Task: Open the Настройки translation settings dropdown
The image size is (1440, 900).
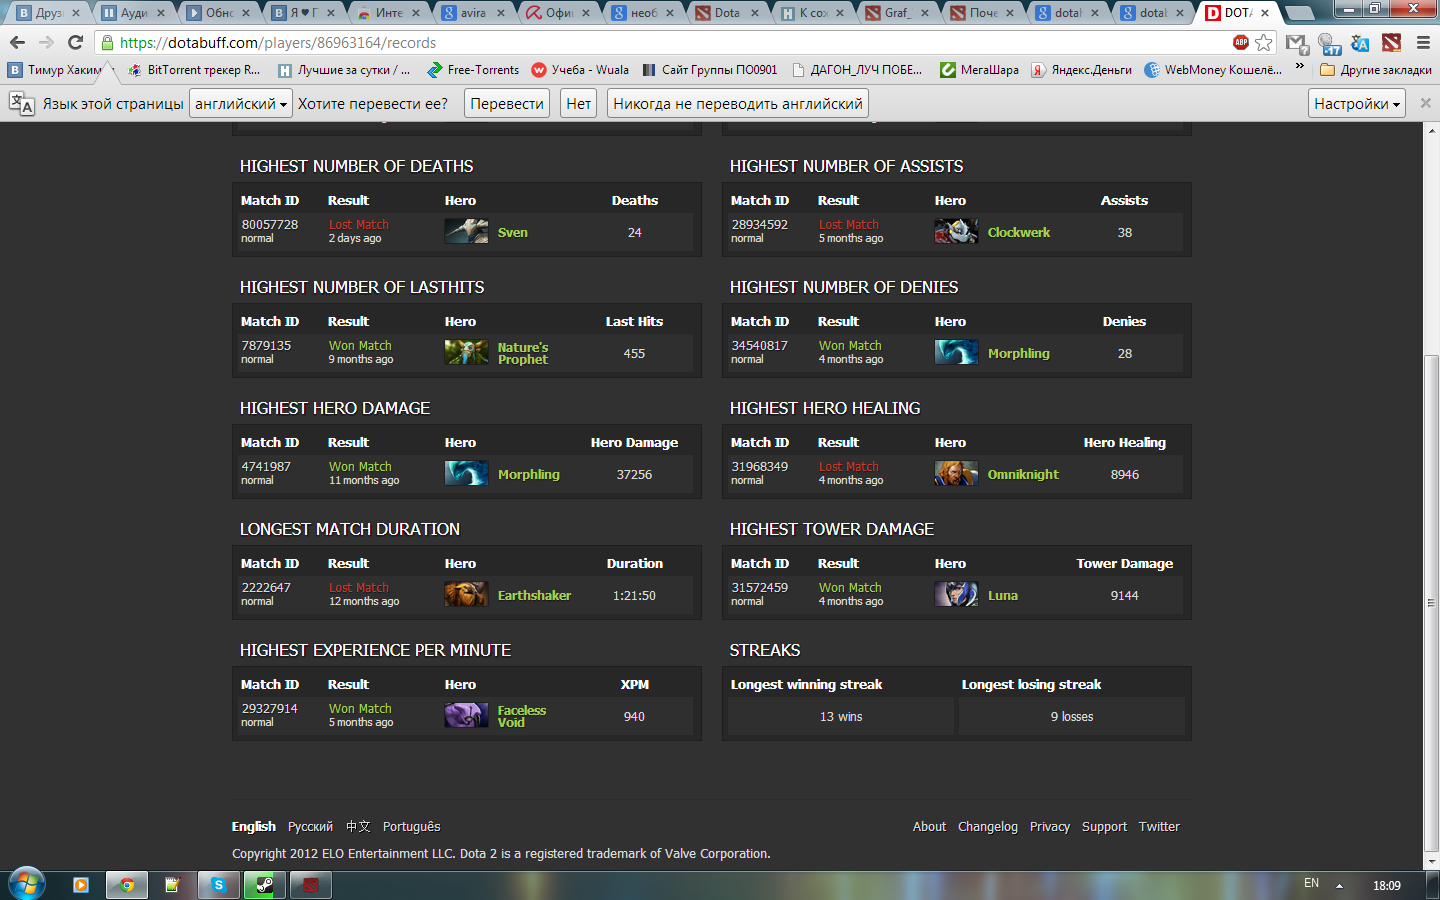Action: pos(1356,104)
